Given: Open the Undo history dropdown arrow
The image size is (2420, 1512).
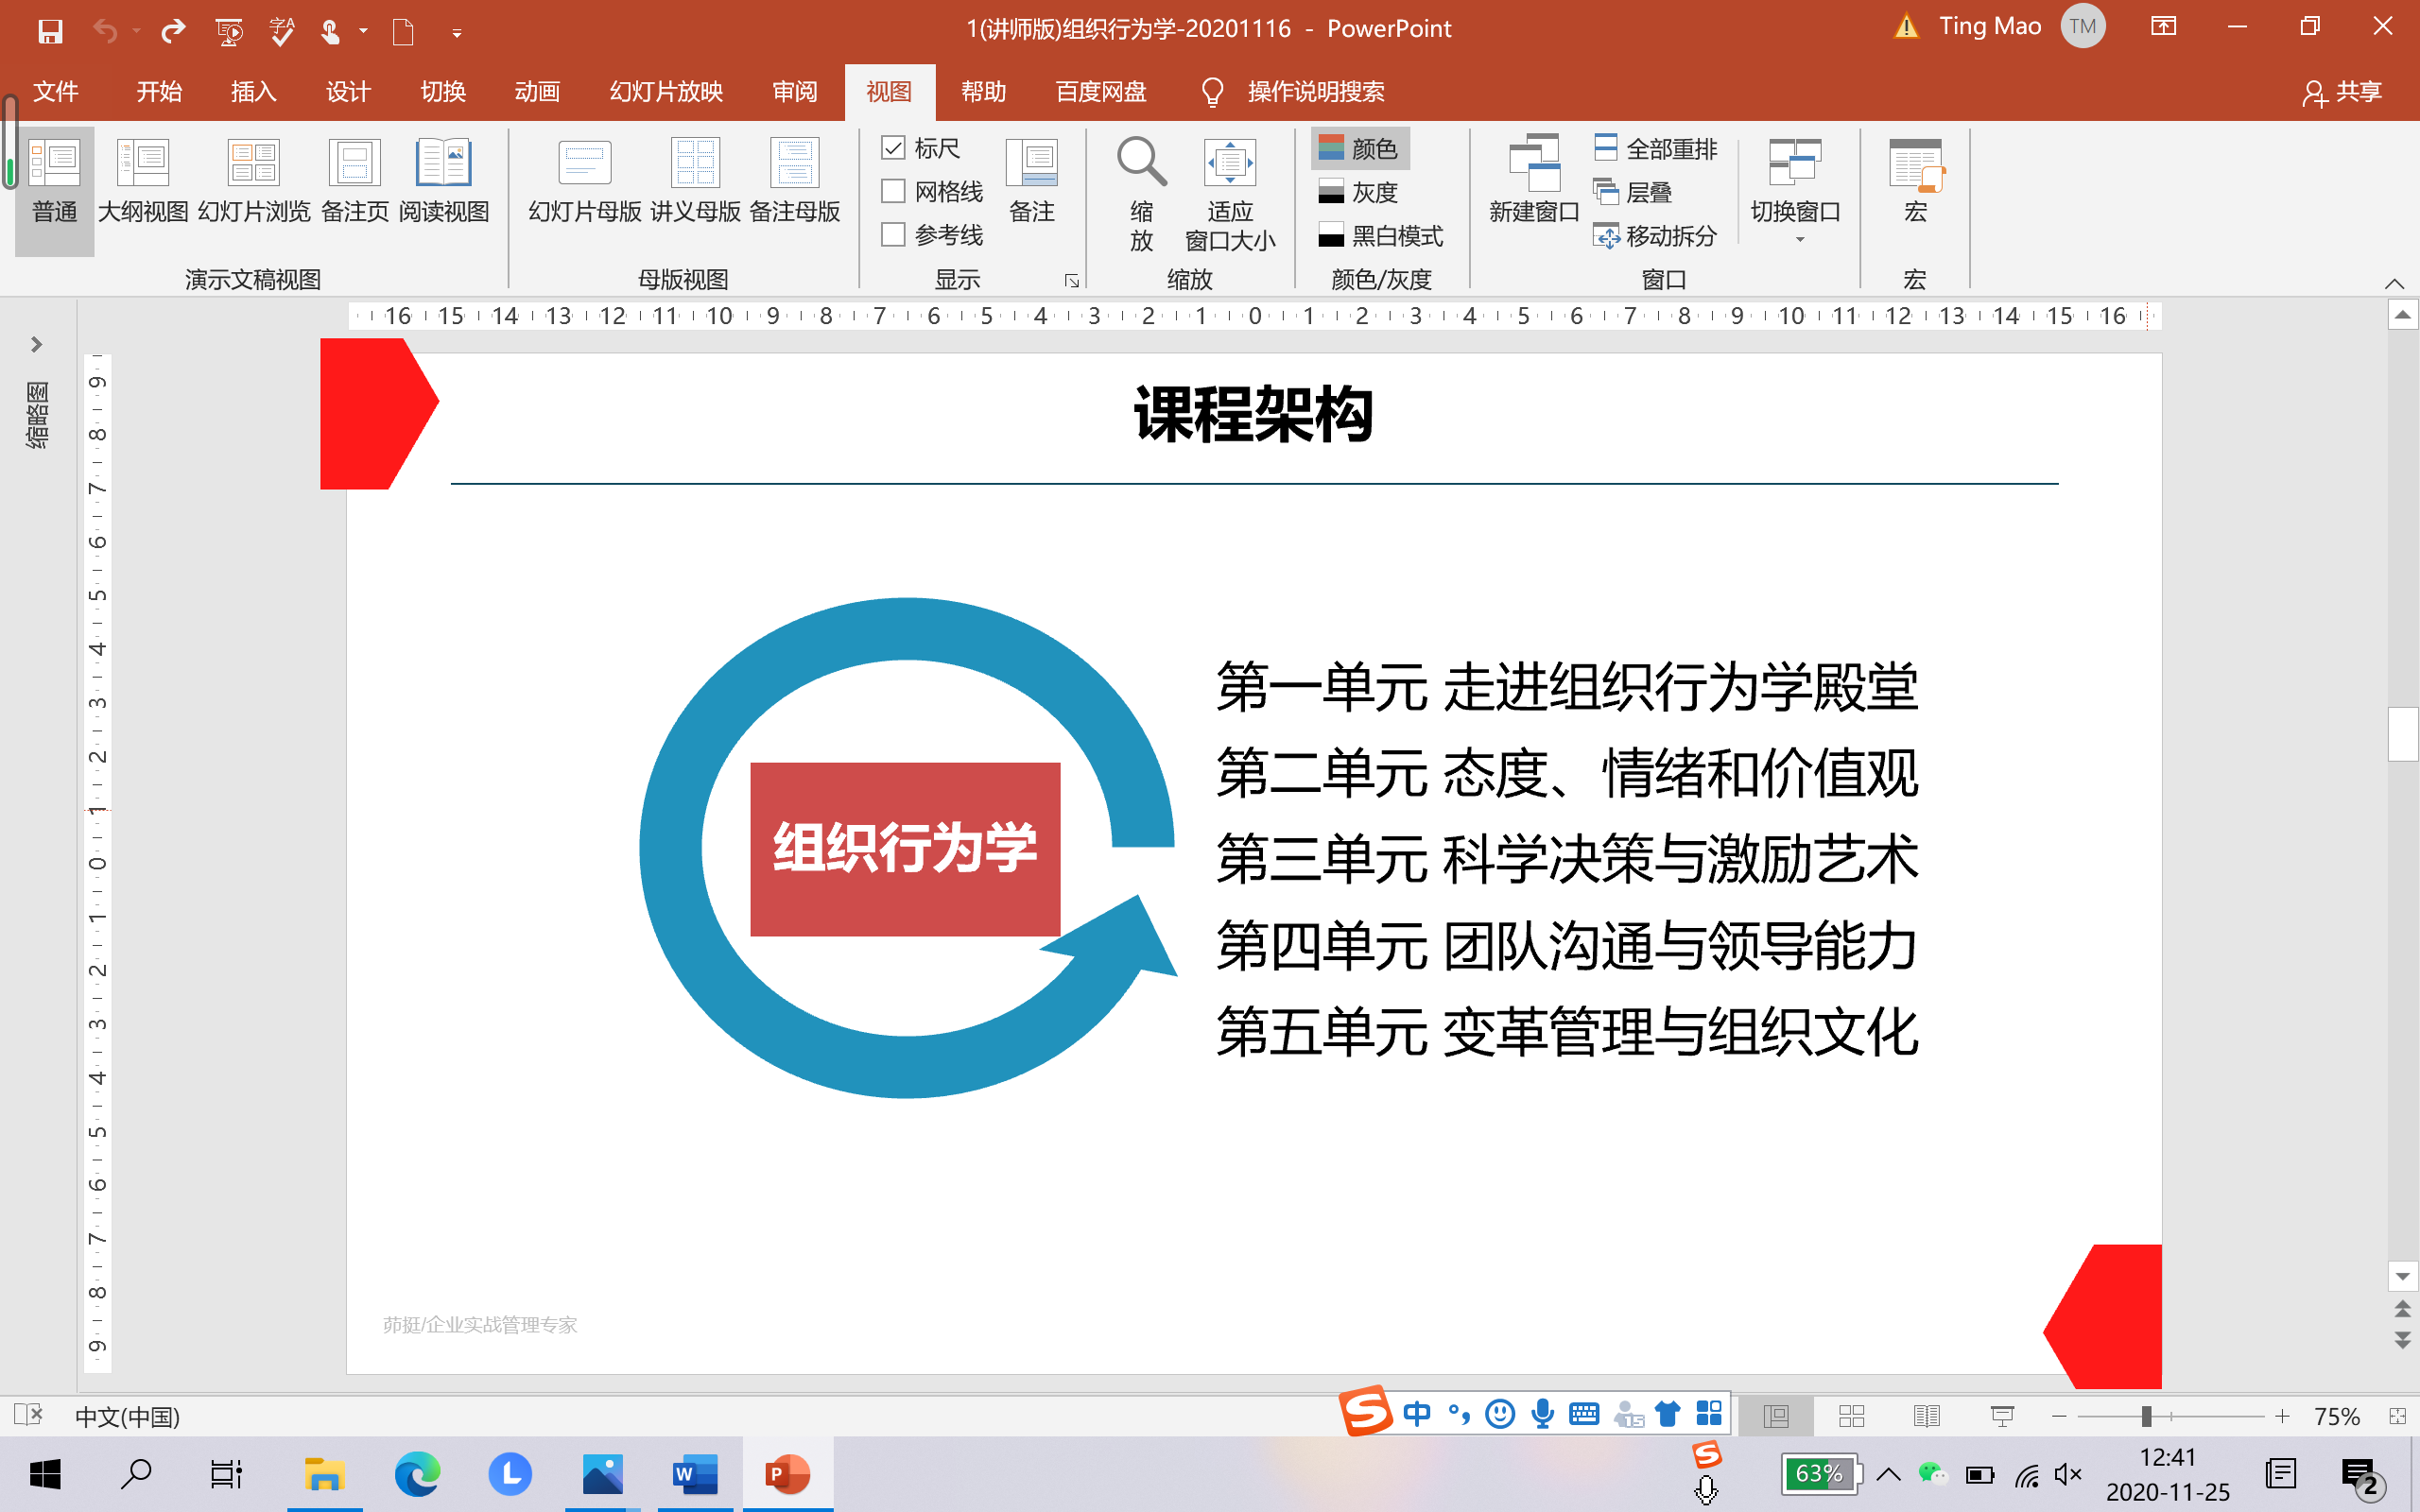Looking at the screenshot, I should pos(137,32).
